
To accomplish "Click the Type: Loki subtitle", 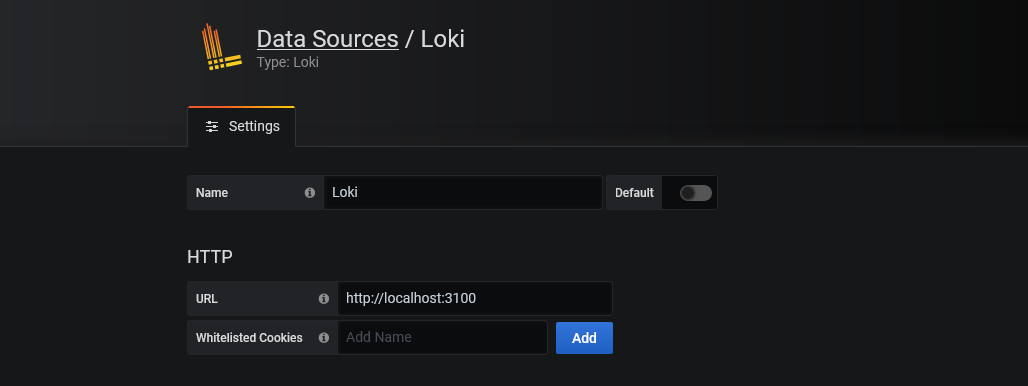I will click(x=288, y=62).
